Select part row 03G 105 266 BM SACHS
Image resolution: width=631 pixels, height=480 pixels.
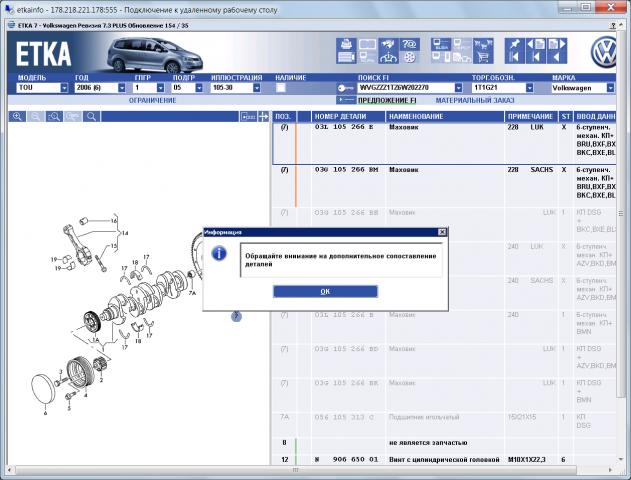pyautogui.click(x=444, y=186)
